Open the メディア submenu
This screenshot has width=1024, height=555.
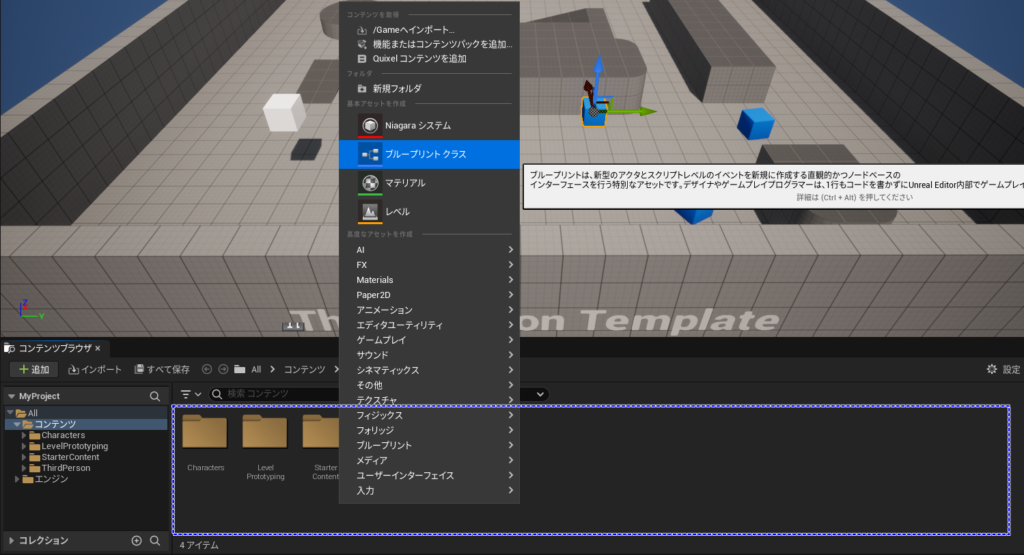pyautogui.click(x=429, y=460)
